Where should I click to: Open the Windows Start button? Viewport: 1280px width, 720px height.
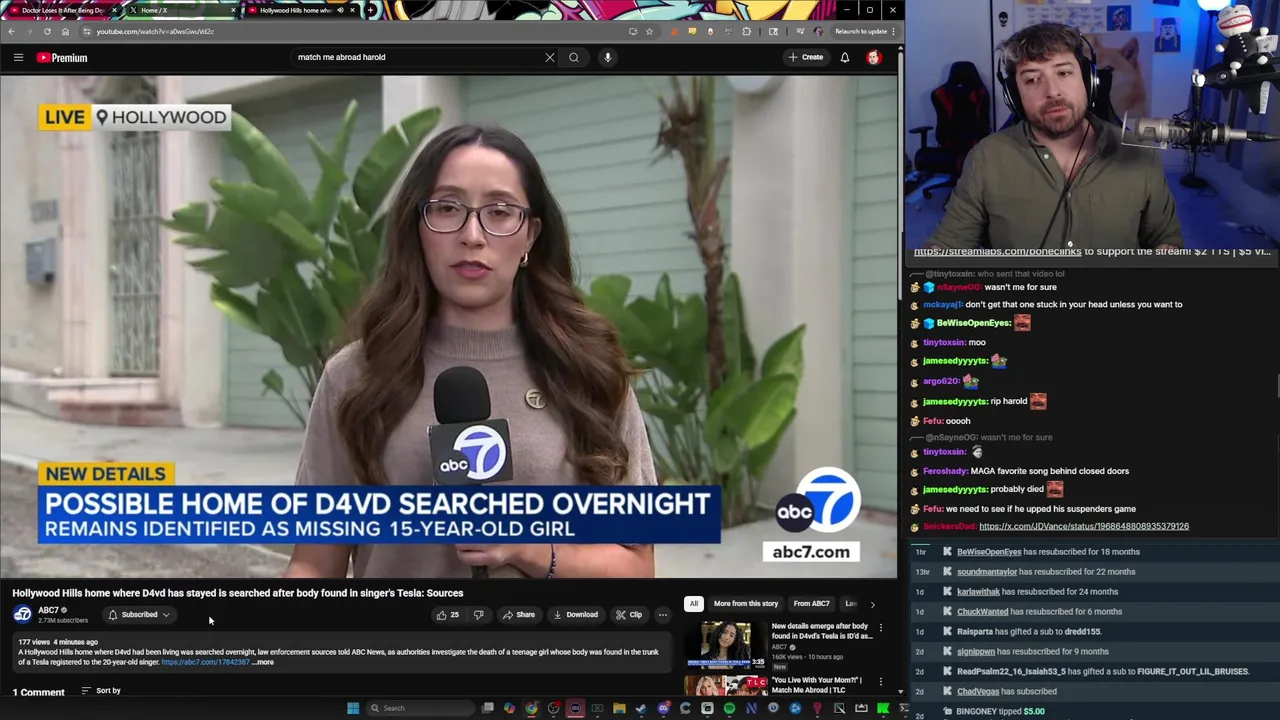click(353, 708)
